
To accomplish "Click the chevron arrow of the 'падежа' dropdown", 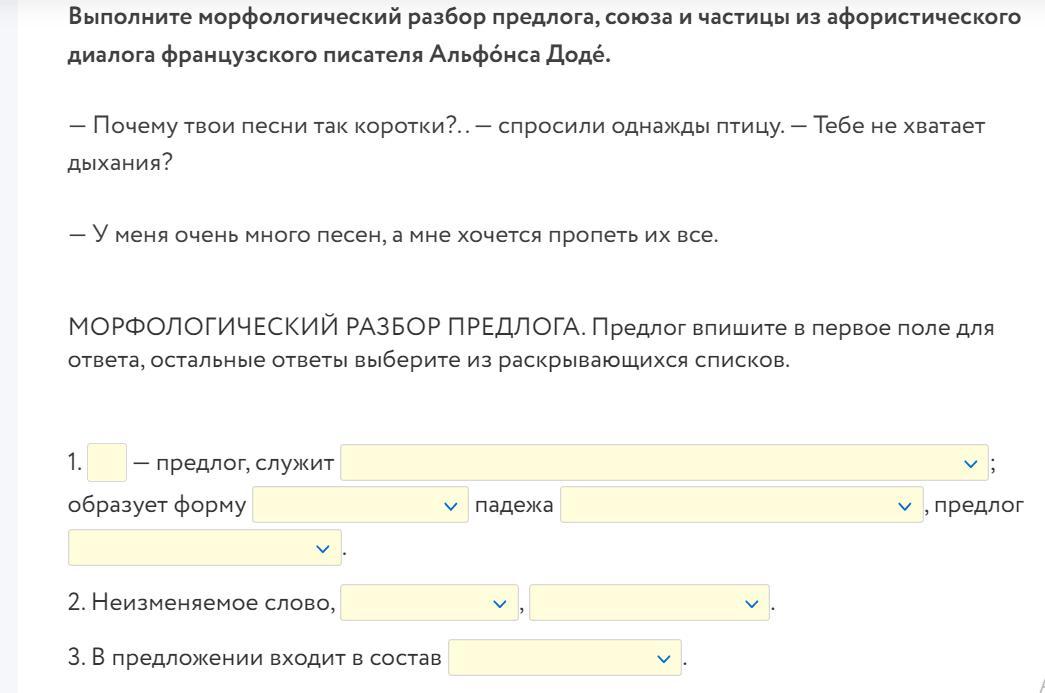I will (905, 506).
